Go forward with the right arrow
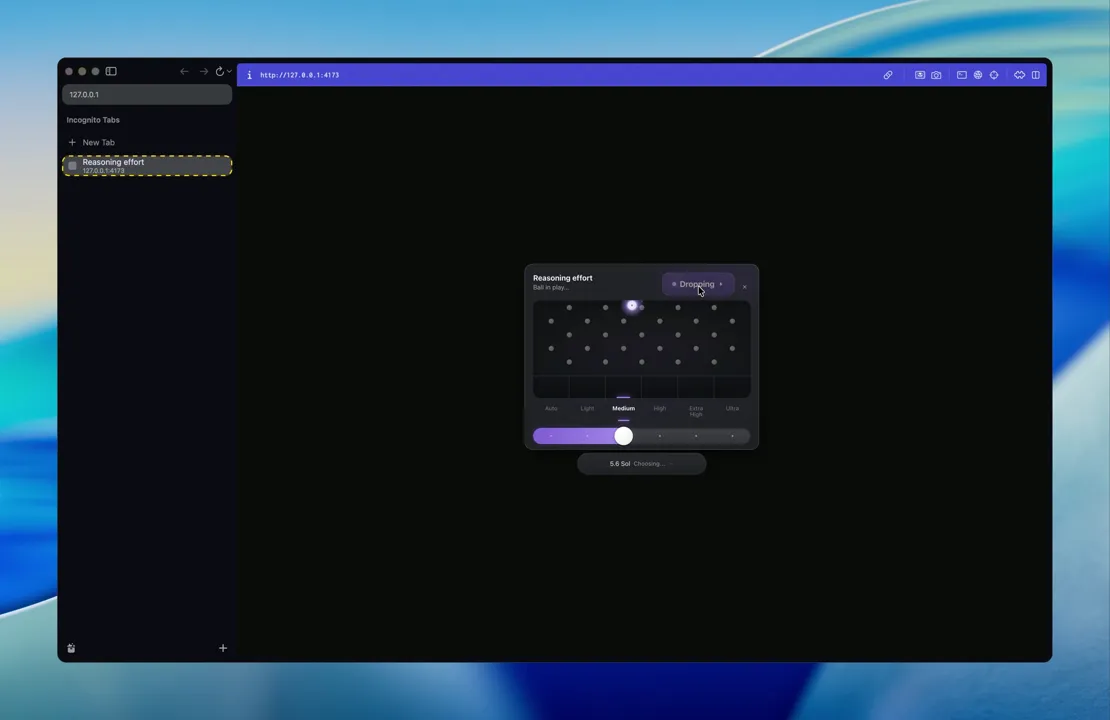 (x=203, y=72)
